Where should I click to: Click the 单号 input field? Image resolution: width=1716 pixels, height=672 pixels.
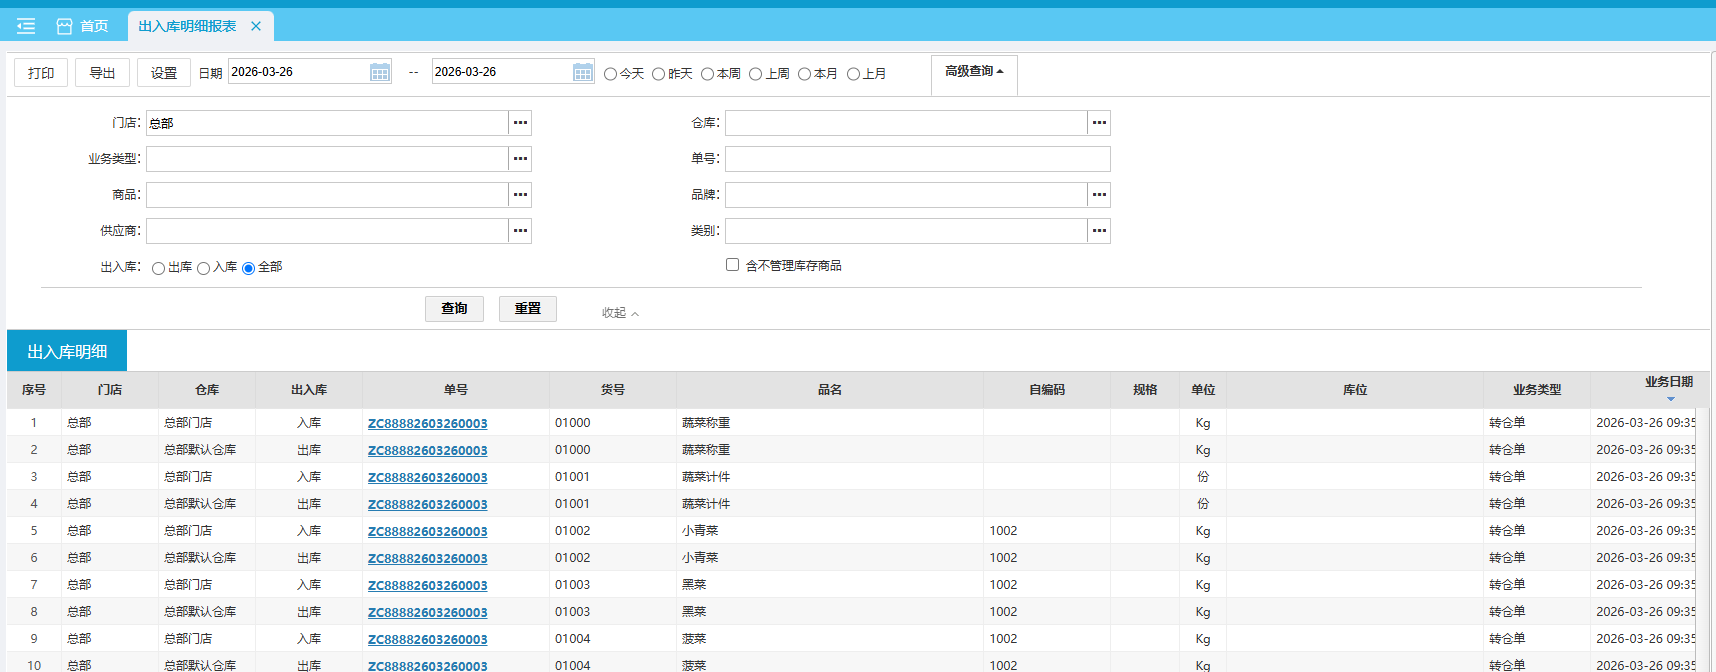(x=917, y=159)
